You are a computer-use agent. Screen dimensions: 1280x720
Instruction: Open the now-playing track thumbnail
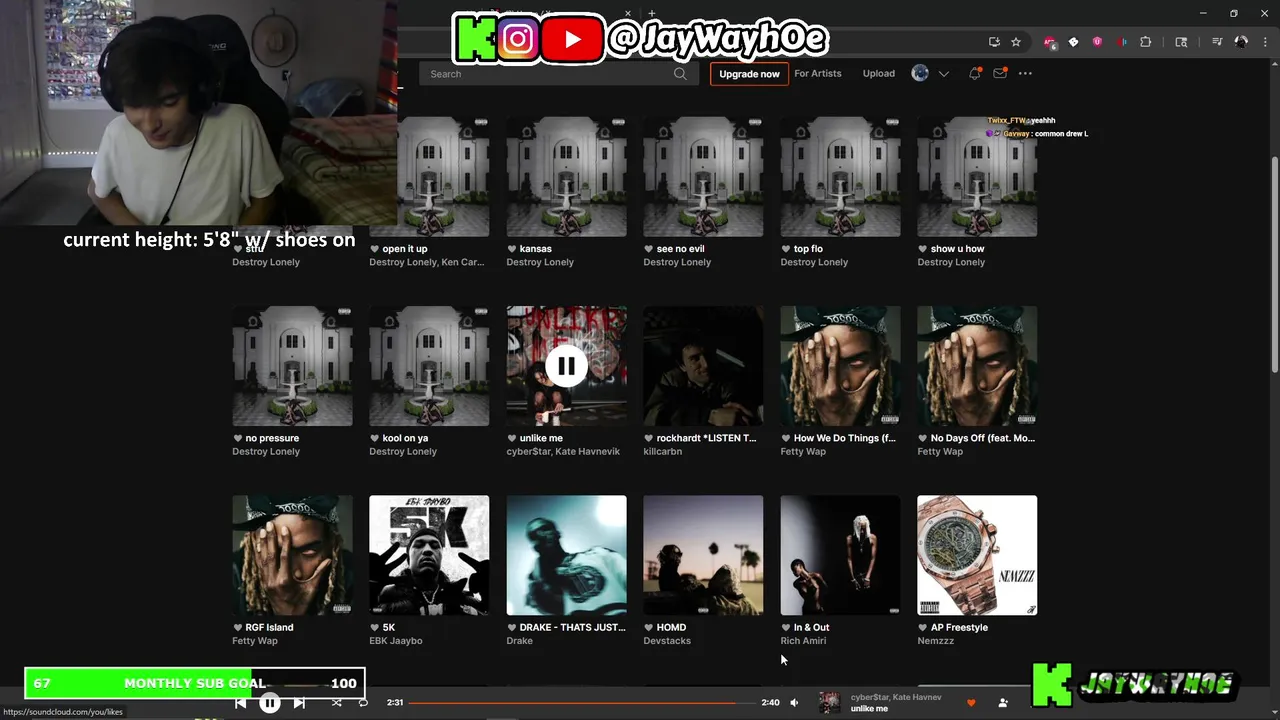(829, 703)
